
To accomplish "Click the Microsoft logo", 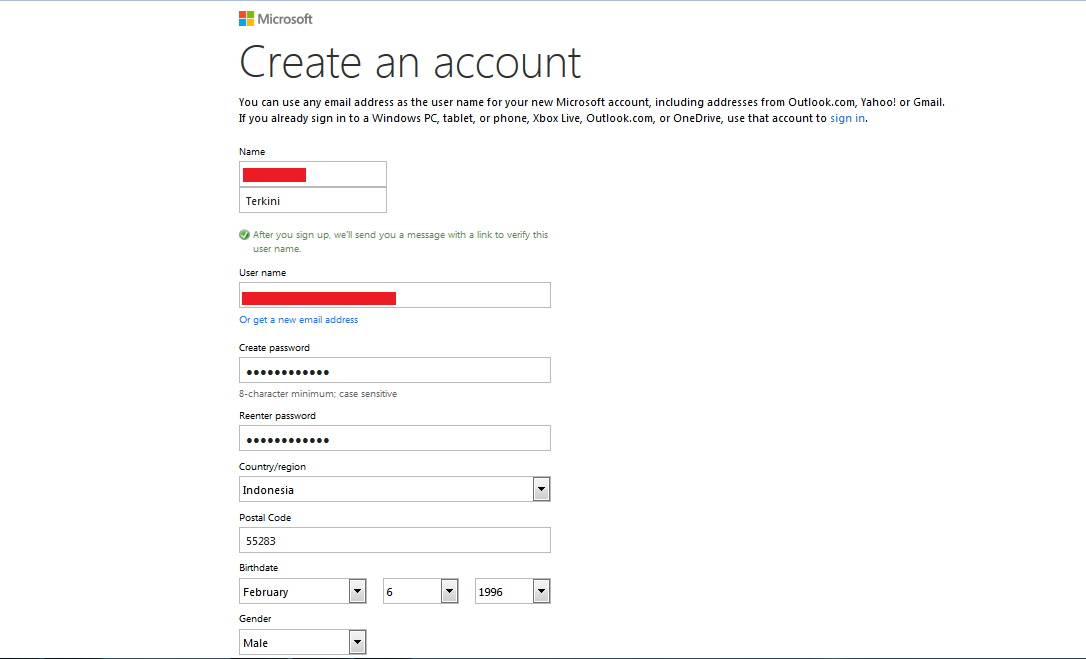I will (x=275, y=18).
